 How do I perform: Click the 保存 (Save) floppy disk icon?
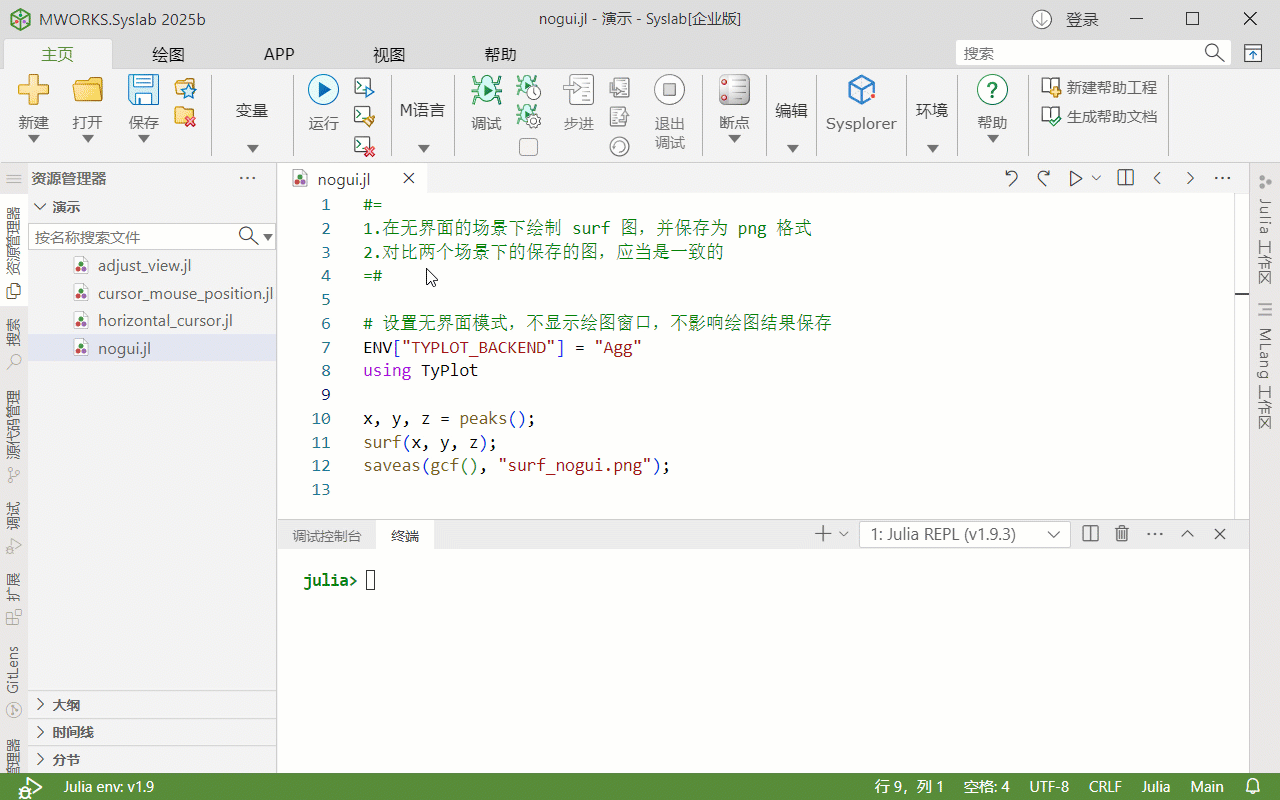143,90
